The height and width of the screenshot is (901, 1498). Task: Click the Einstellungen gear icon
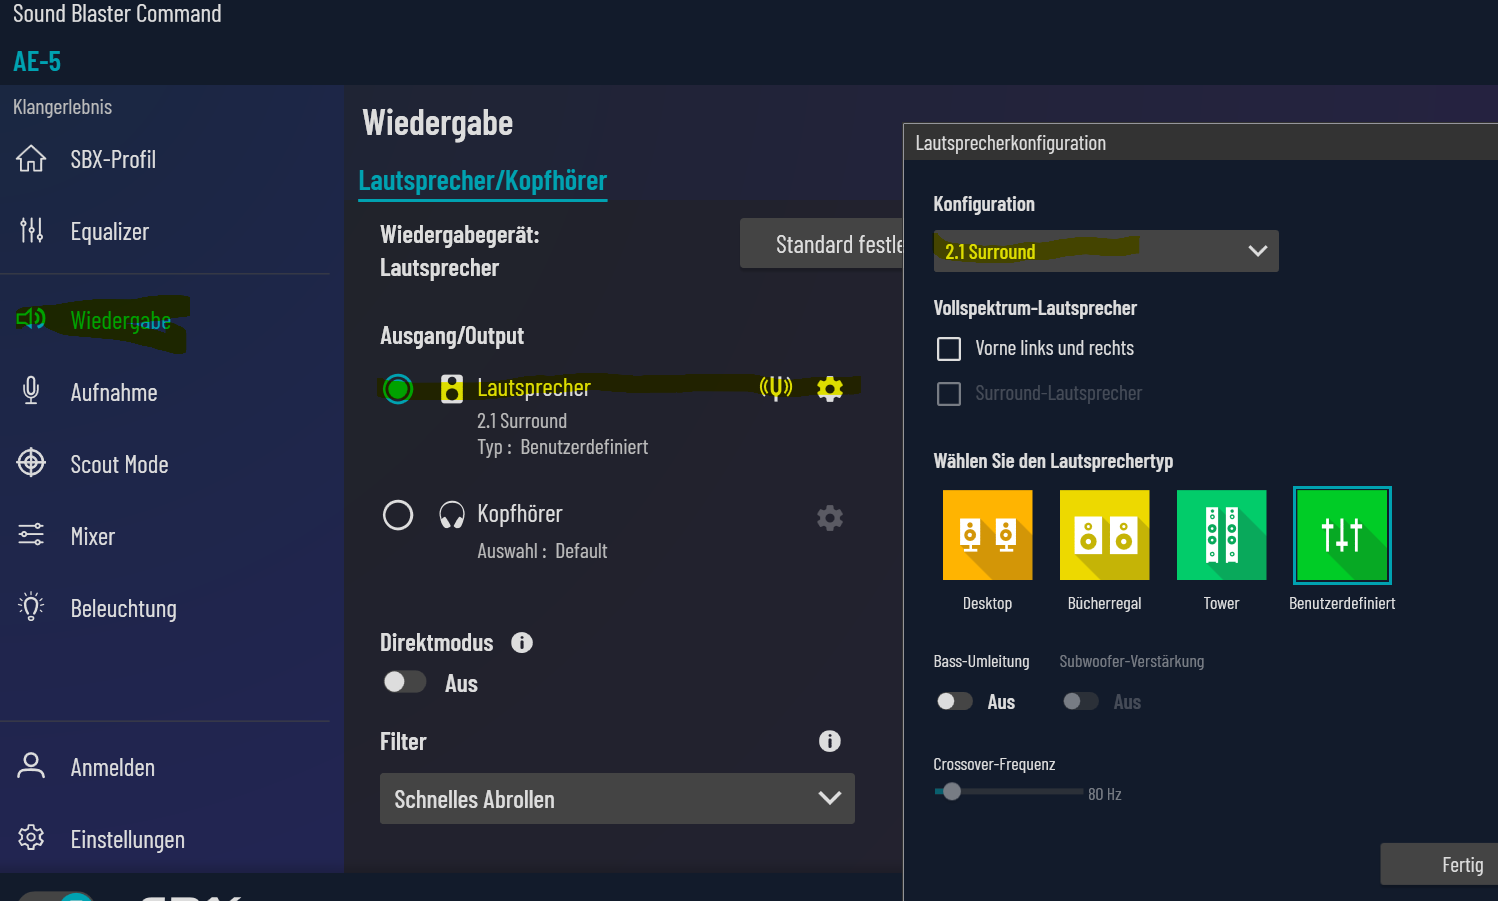tap(31, 838)
